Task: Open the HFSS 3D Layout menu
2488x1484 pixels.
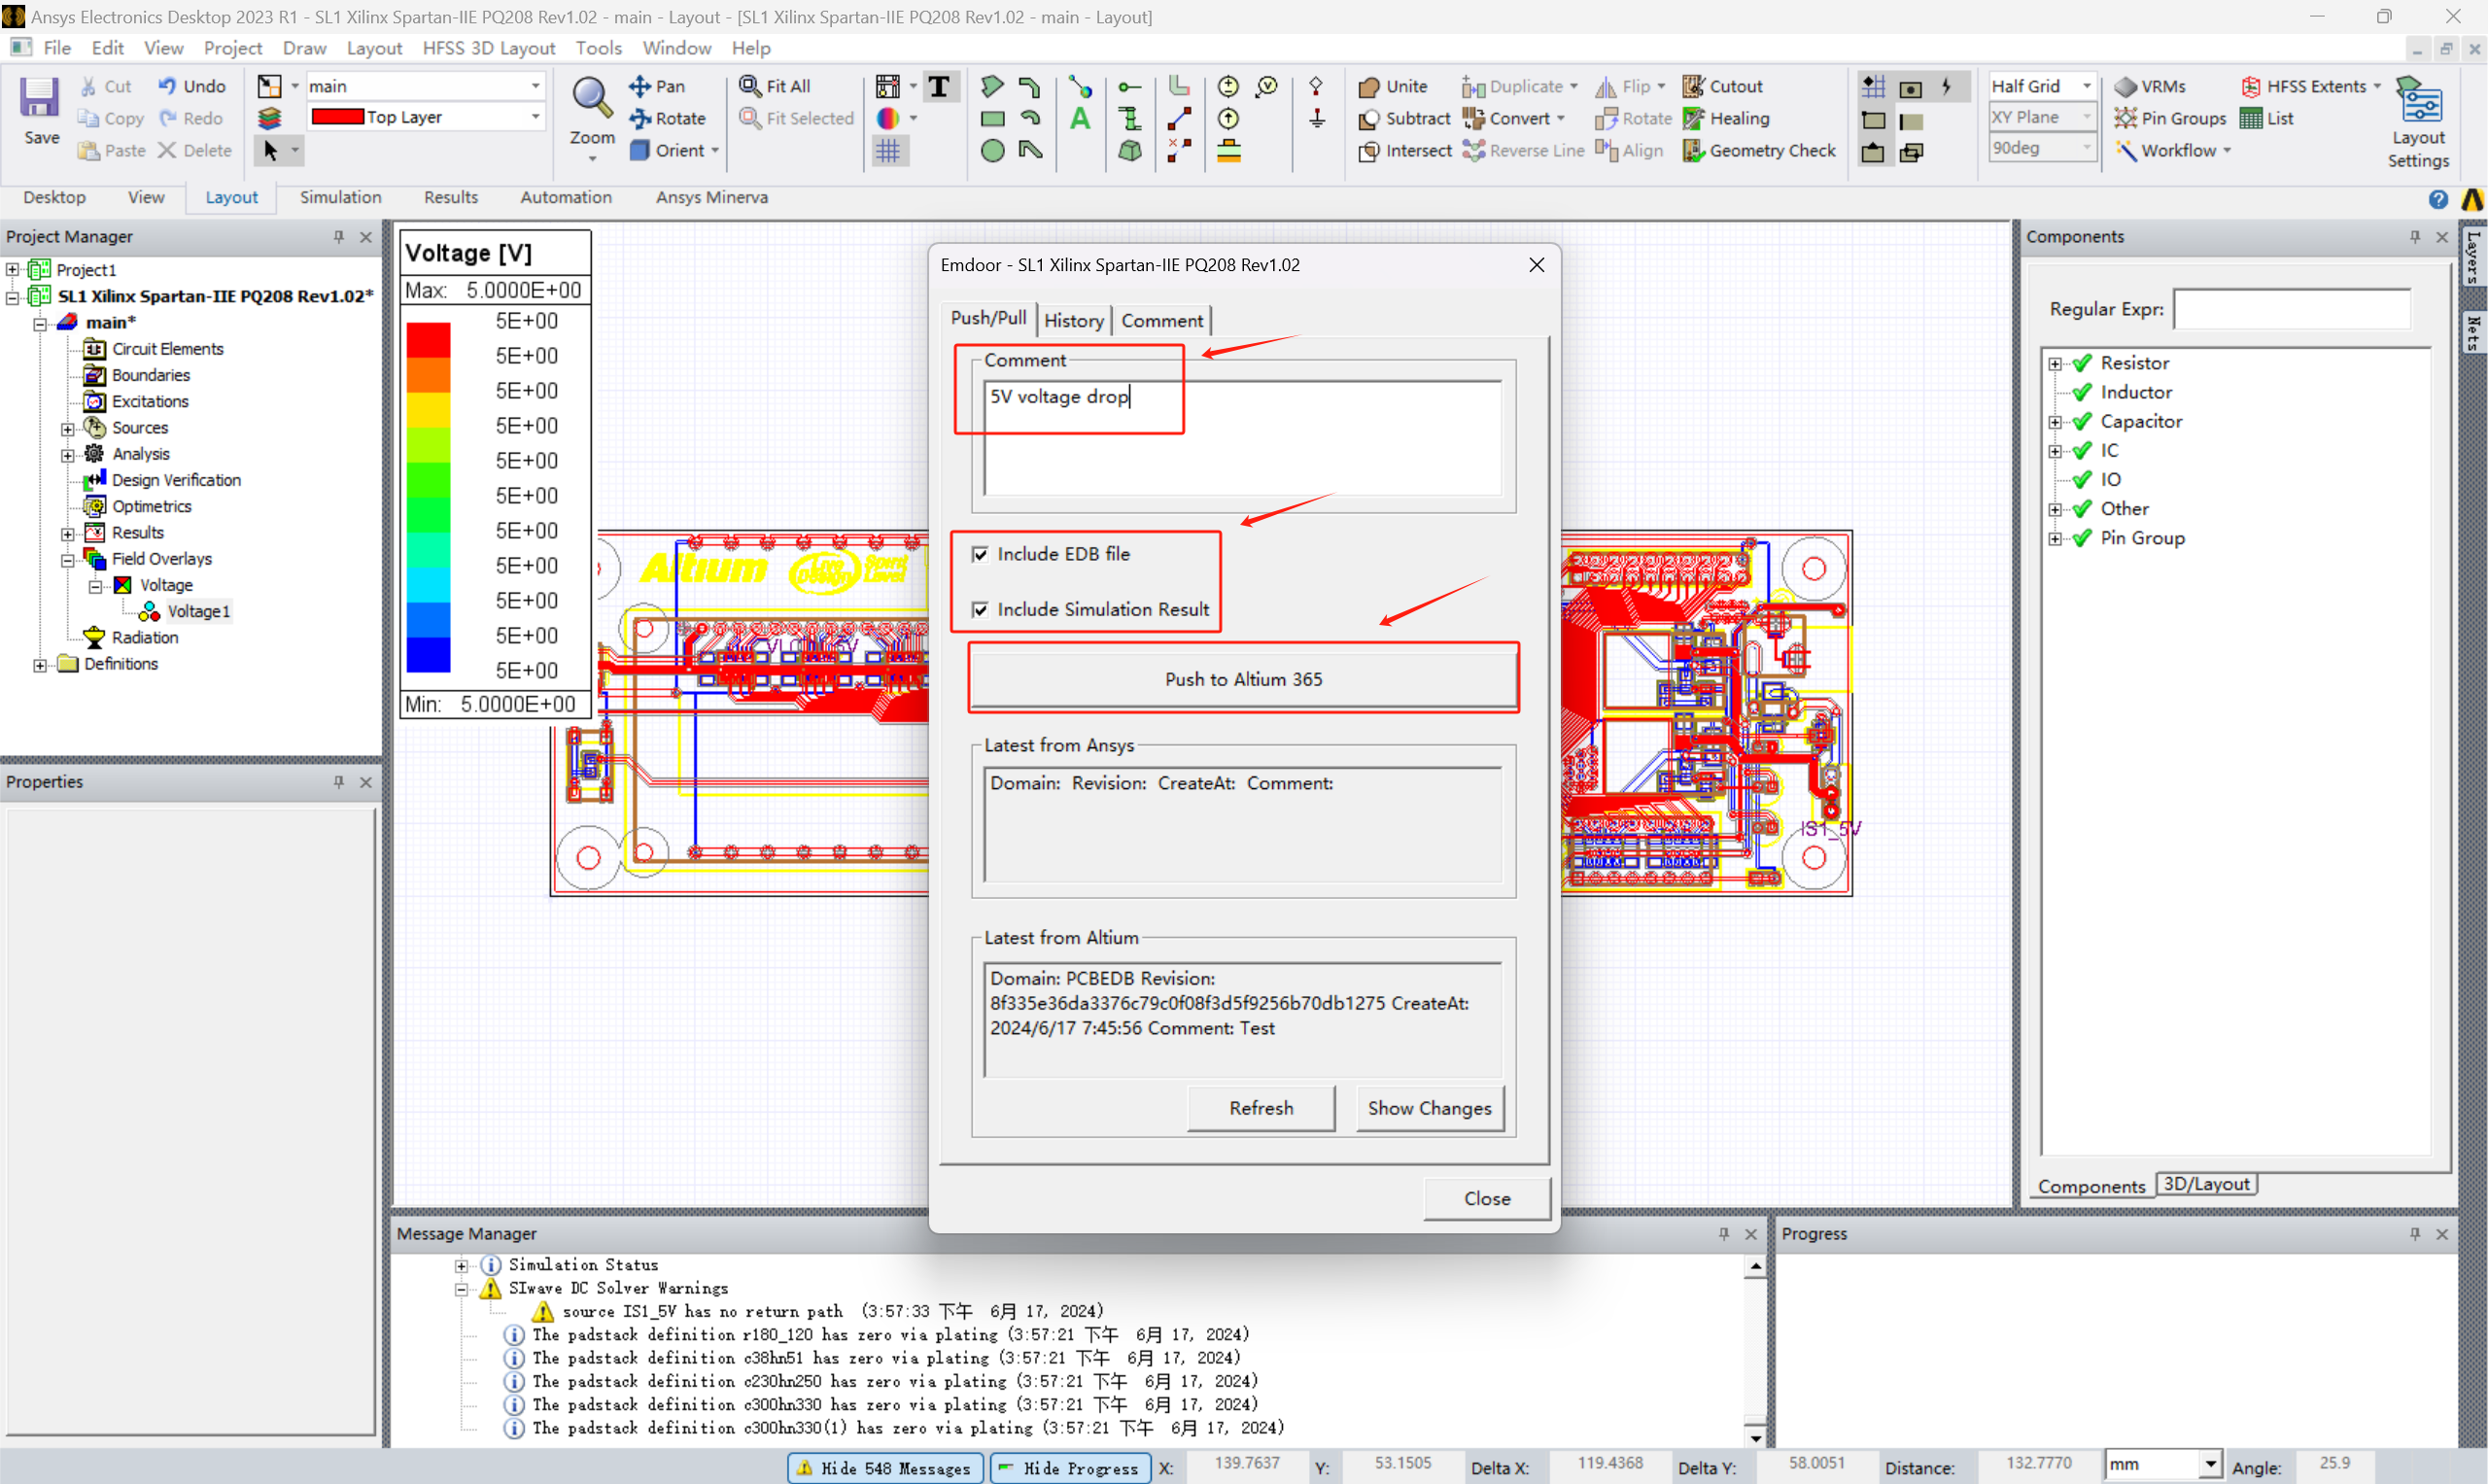Action: click(488, 48)
